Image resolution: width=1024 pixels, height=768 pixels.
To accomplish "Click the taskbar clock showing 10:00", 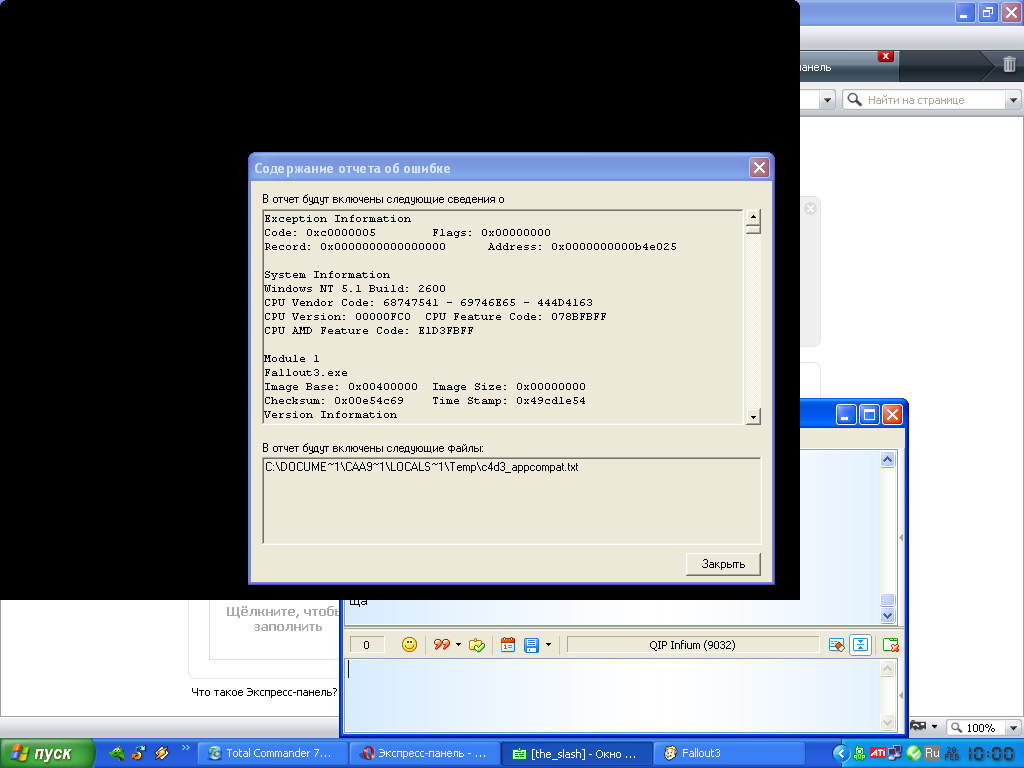I will tap(991, 754).
